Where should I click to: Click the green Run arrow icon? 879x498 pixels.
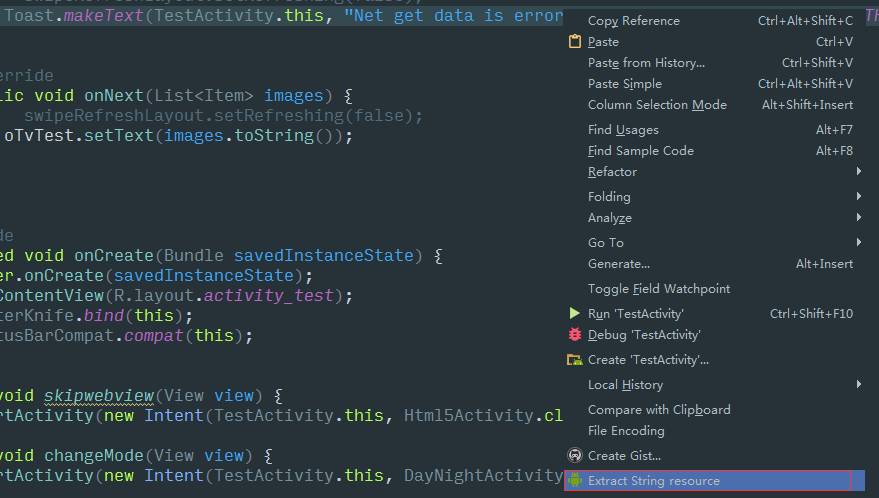click(575, 313)
